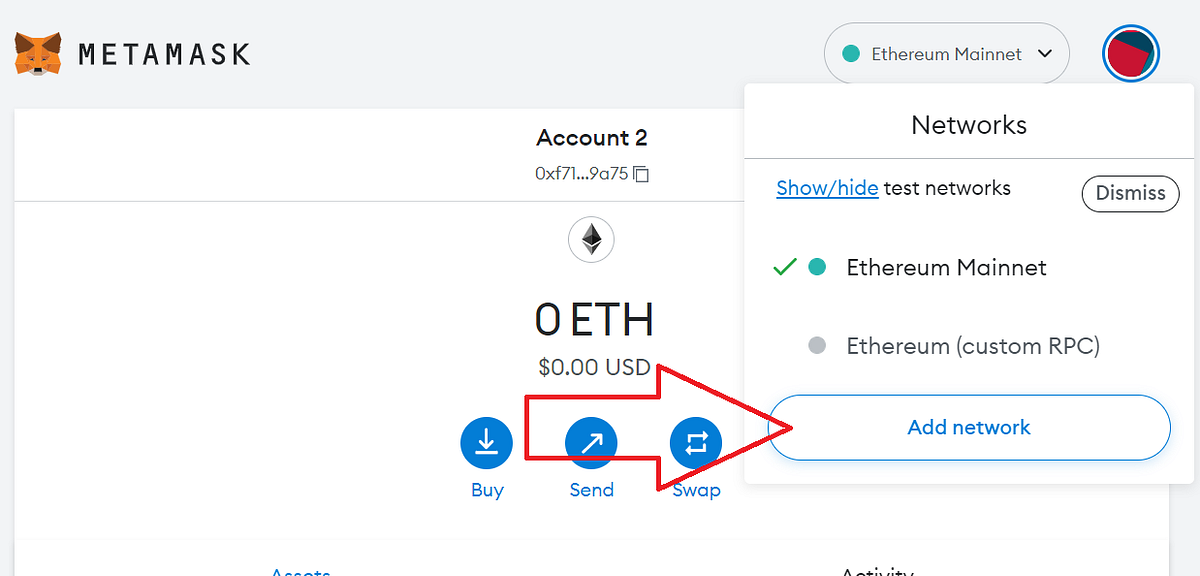Viewport: 1200px width, 576px height.
Task: Click the Buy download icon
Action: (486, 441)
